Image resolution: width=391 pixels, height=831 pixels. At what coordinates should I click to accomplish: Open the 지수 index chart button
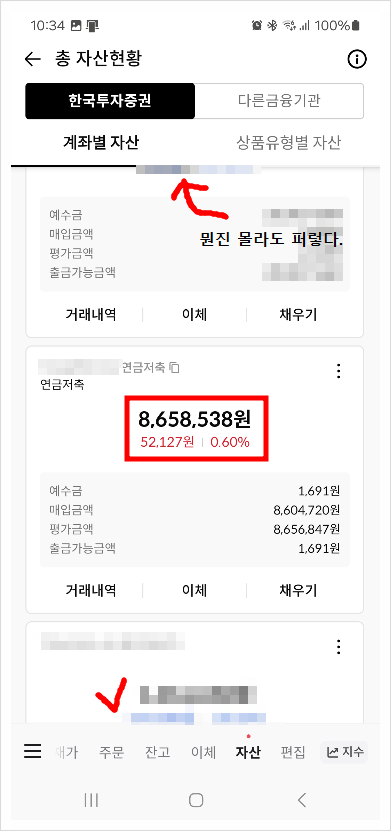344,752
